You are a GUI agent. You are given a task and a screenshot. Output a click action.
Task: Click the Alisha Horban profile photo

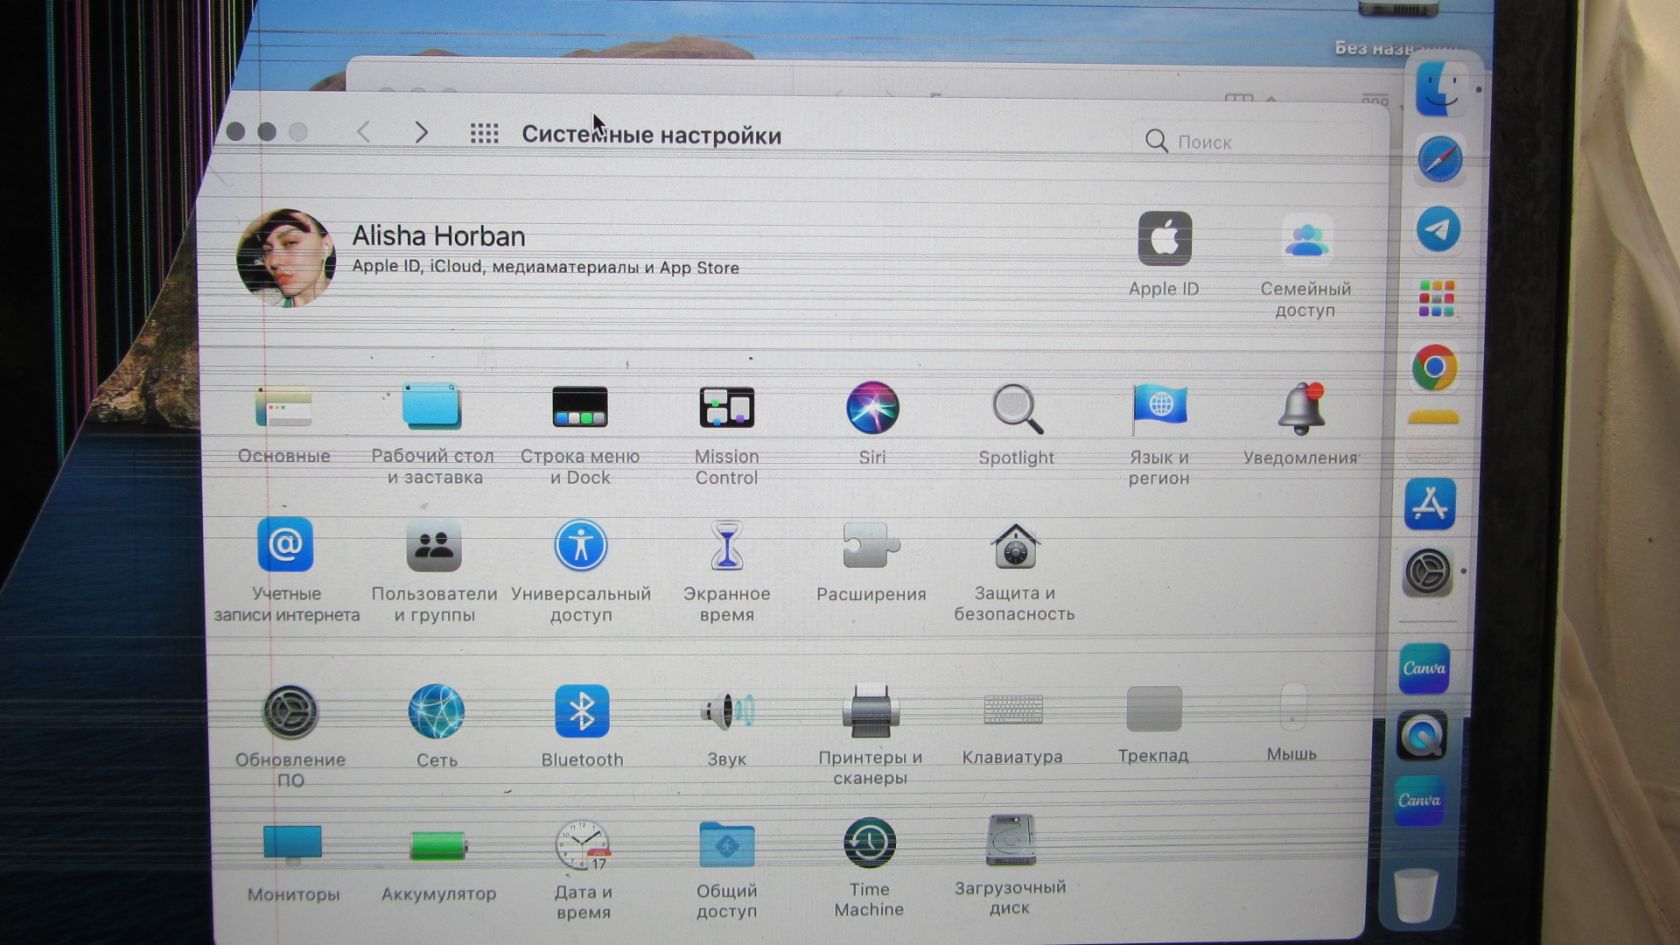click(x=286, y=257)
